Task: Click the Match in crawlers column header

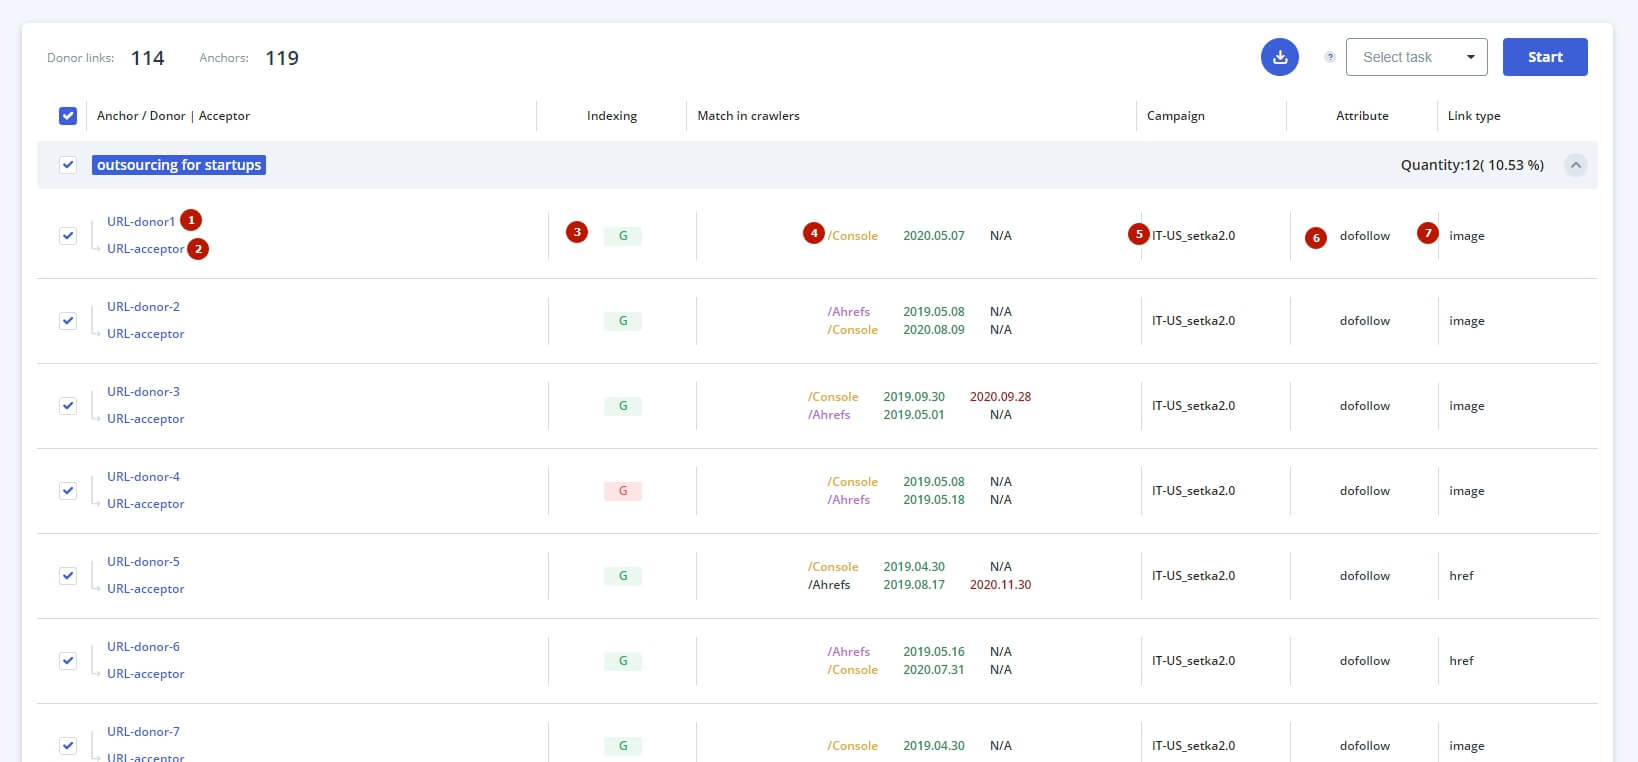Action: tap(748, 116)
